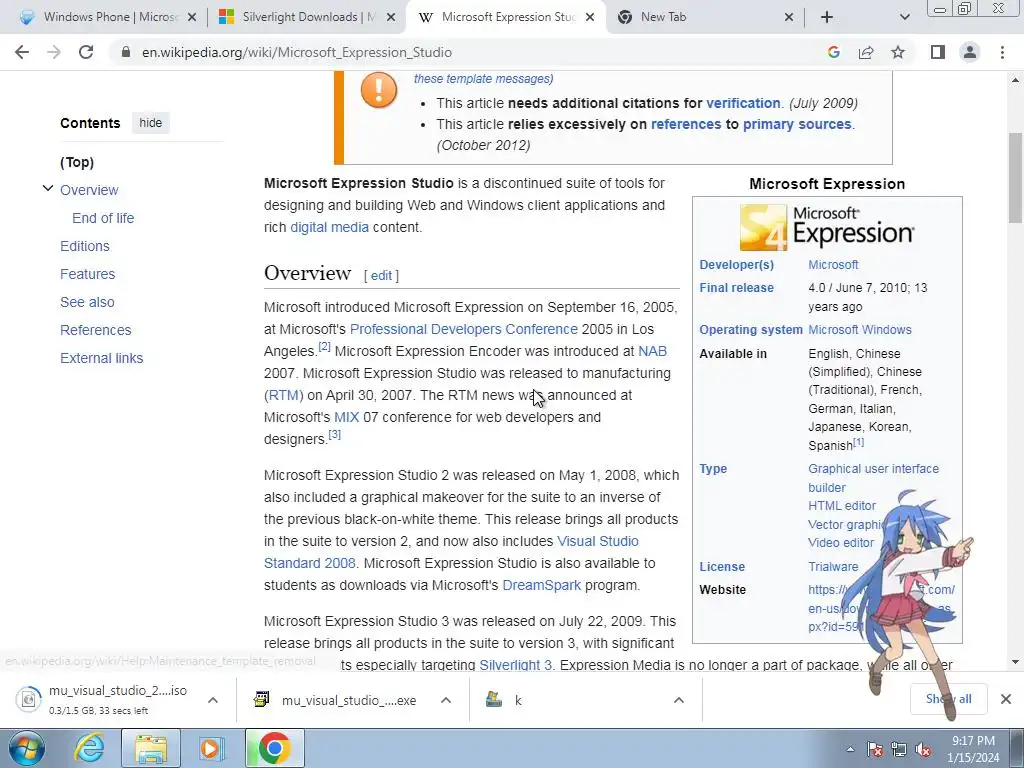The height and width of the screenshot is (768, 1024).
Task: Open the Google icon in address bar
Action: click(833, 52)
